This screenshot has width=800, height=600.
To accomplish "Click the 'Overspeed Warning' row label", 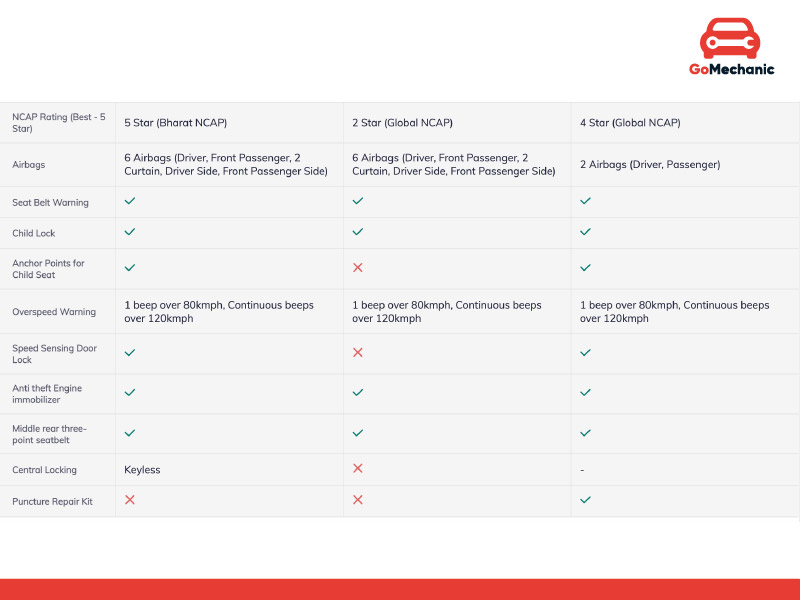I will 54,312.
